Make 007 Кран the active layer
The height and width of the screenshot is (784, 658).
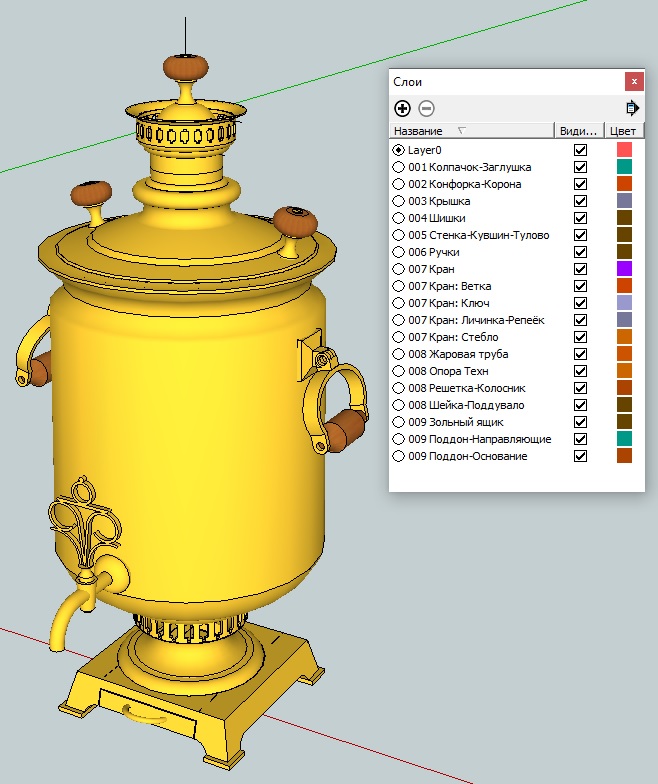click(400, 269)
